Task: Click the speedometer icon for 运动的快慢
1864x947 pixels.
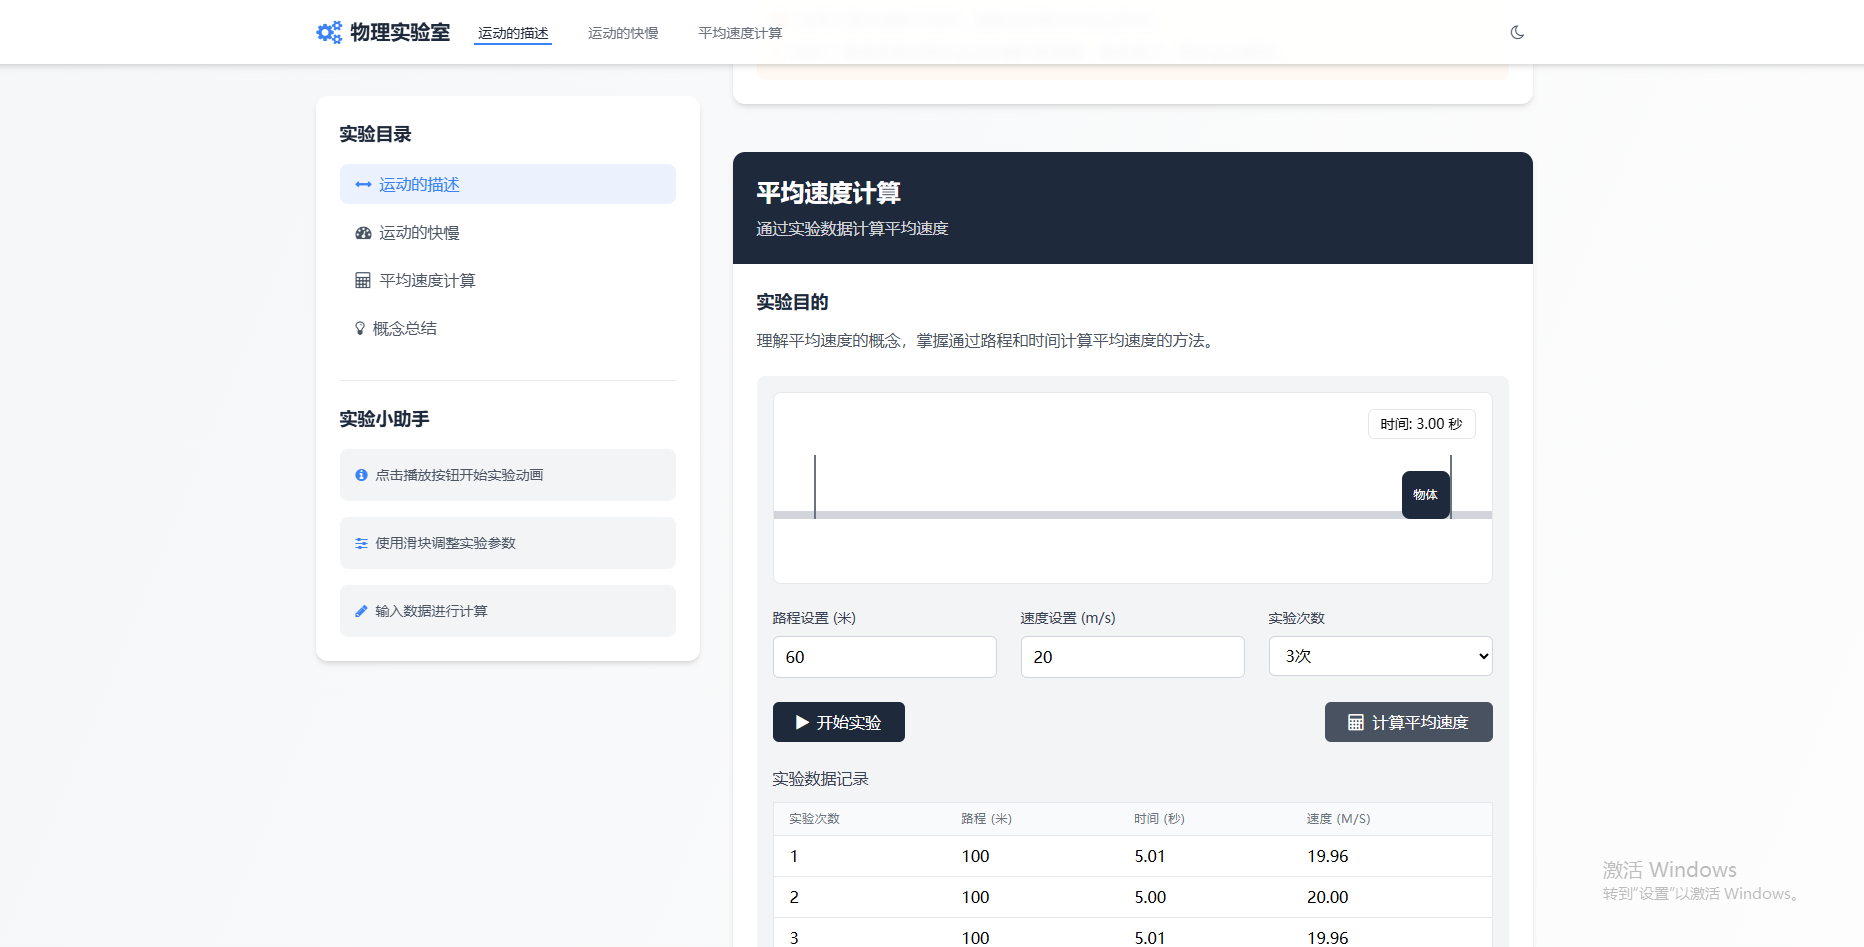Action: 363,233
